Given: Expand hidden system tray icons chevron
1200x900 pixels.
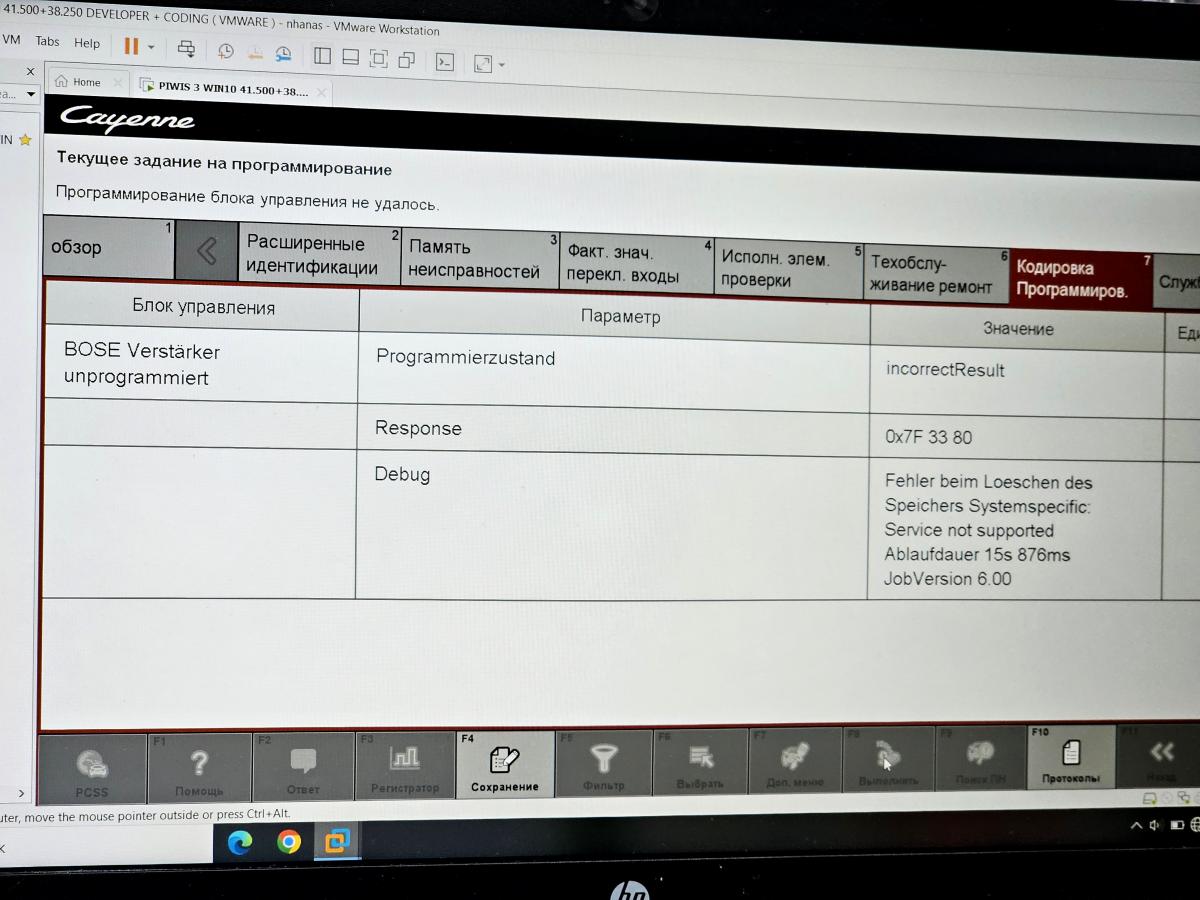Looking at the screenshot, I should 1136,826.
